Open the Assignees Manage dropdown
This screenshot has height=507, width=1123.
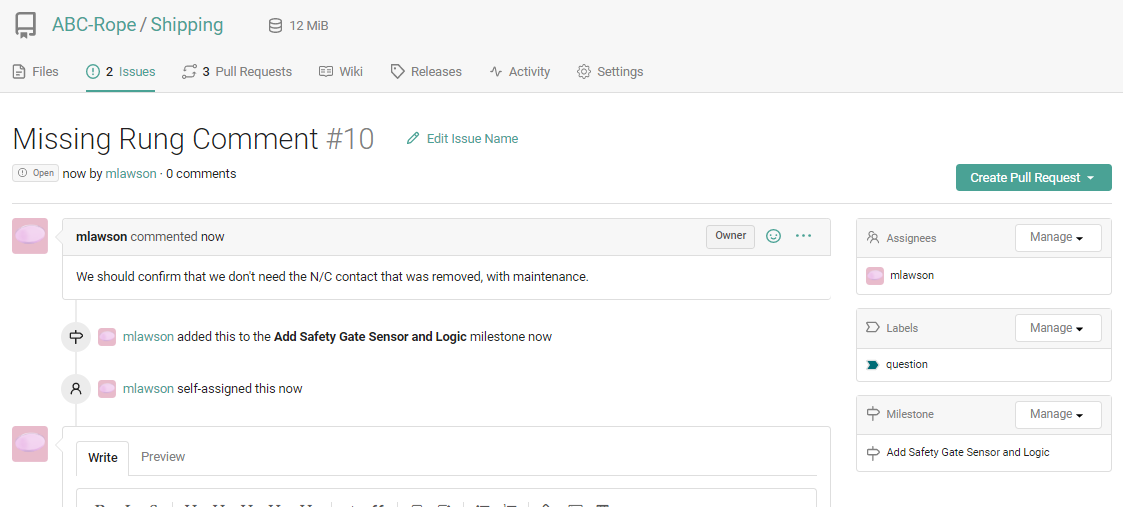click(x=1057, y=238)
